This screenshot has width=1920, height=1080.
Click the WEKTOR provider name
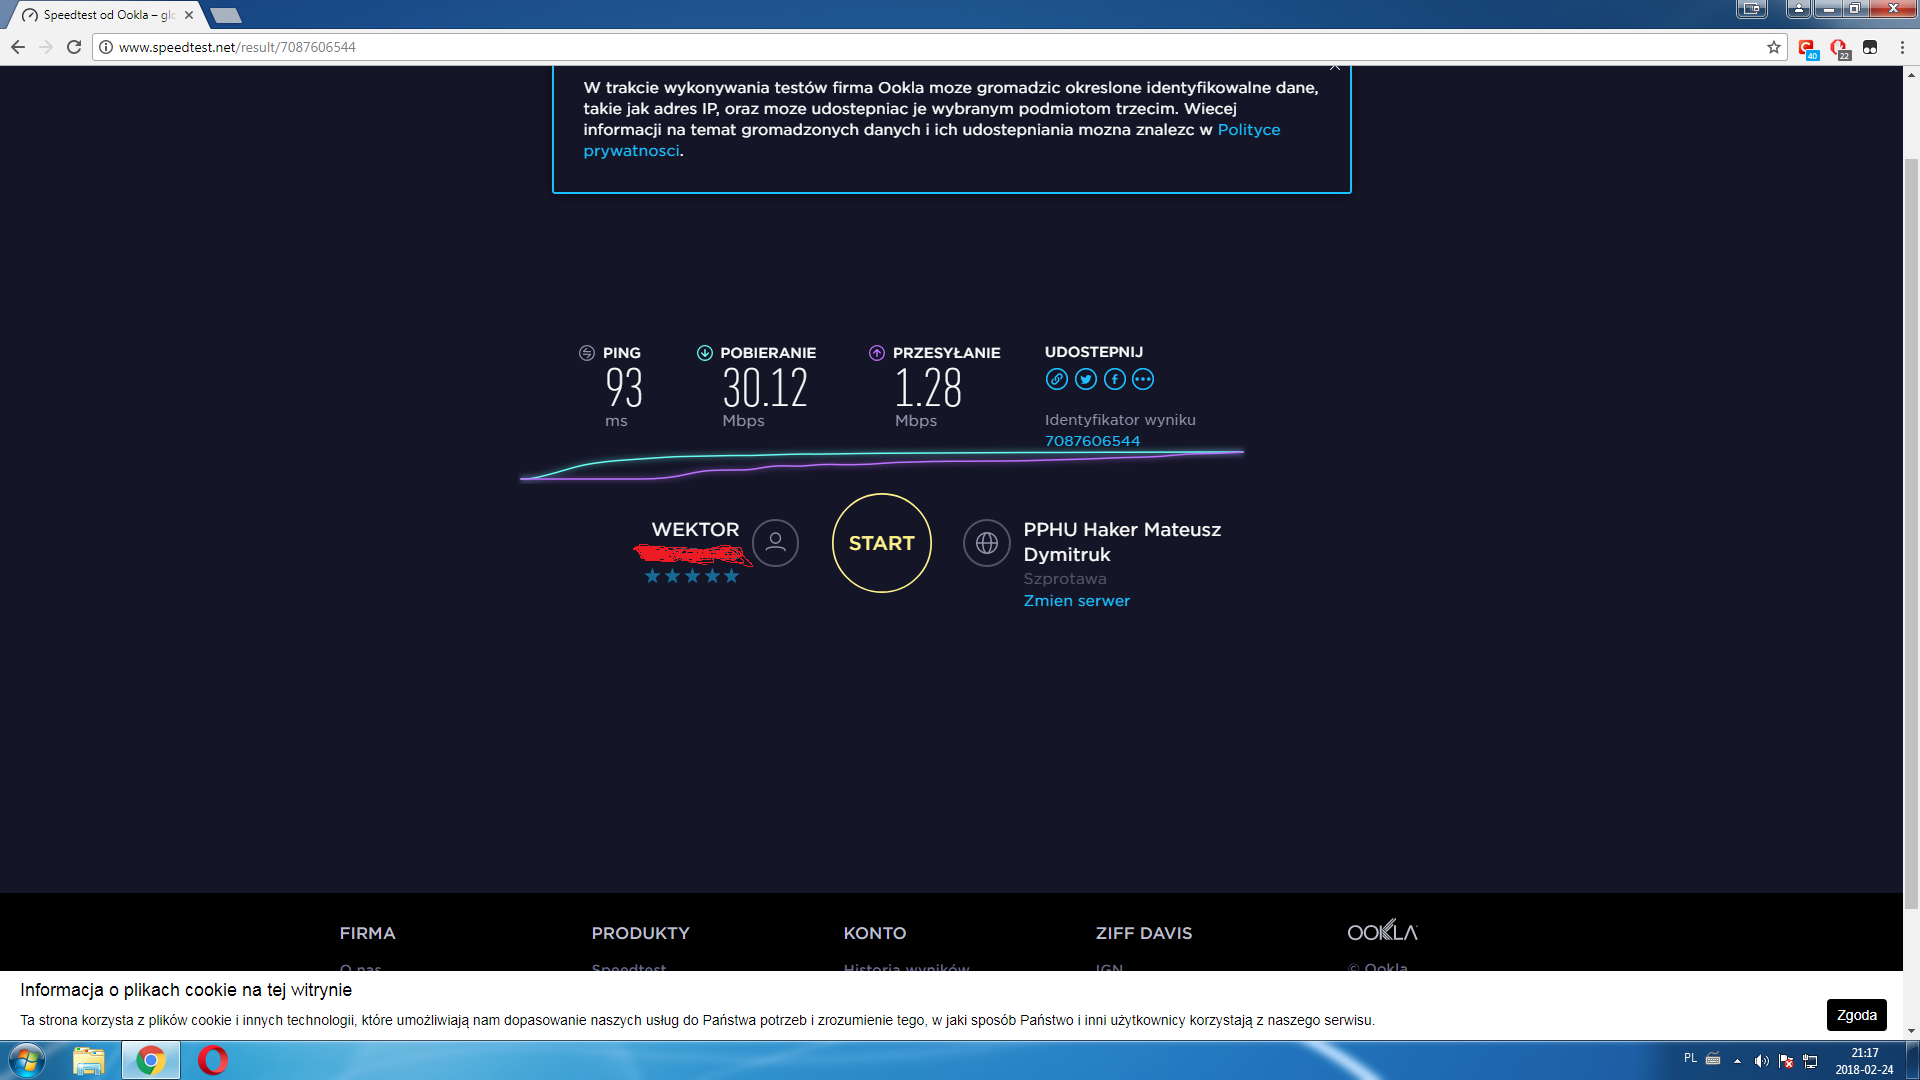(696, 530)
